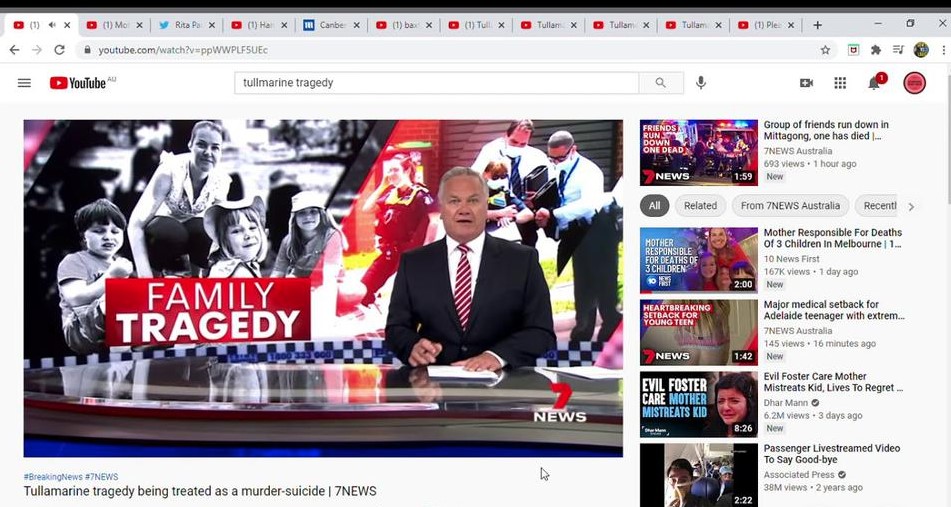Open notifications bell

874,83
